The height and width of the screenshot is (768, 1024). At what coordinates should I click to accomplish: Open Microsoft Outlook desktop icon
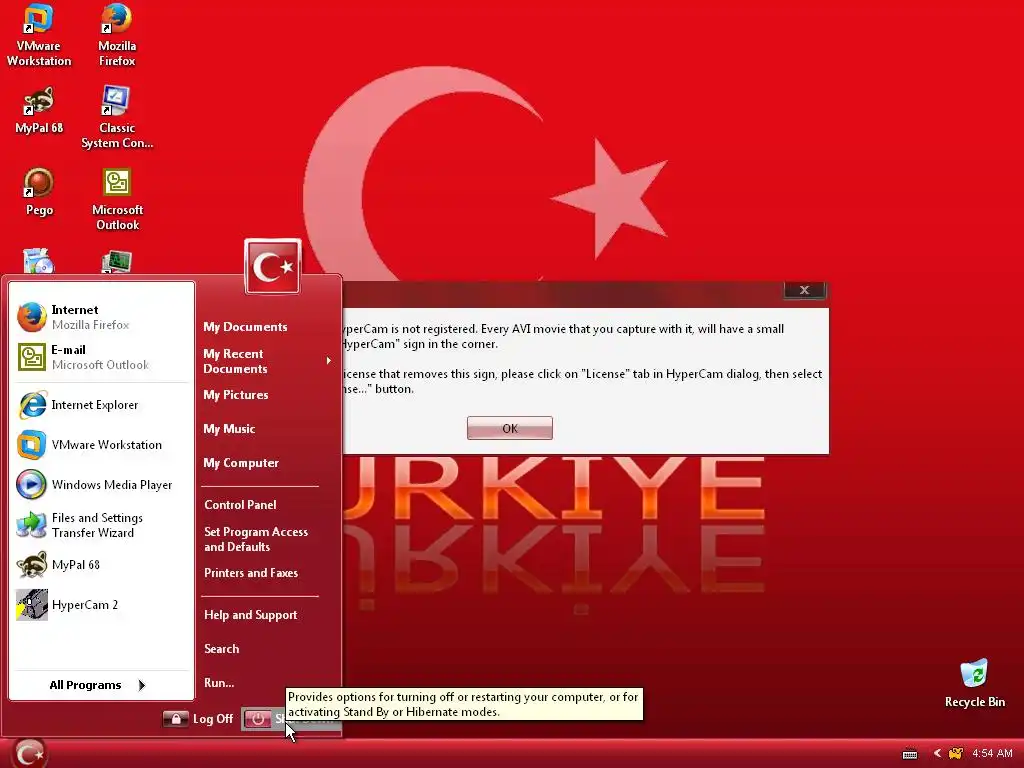coord(117,200)
